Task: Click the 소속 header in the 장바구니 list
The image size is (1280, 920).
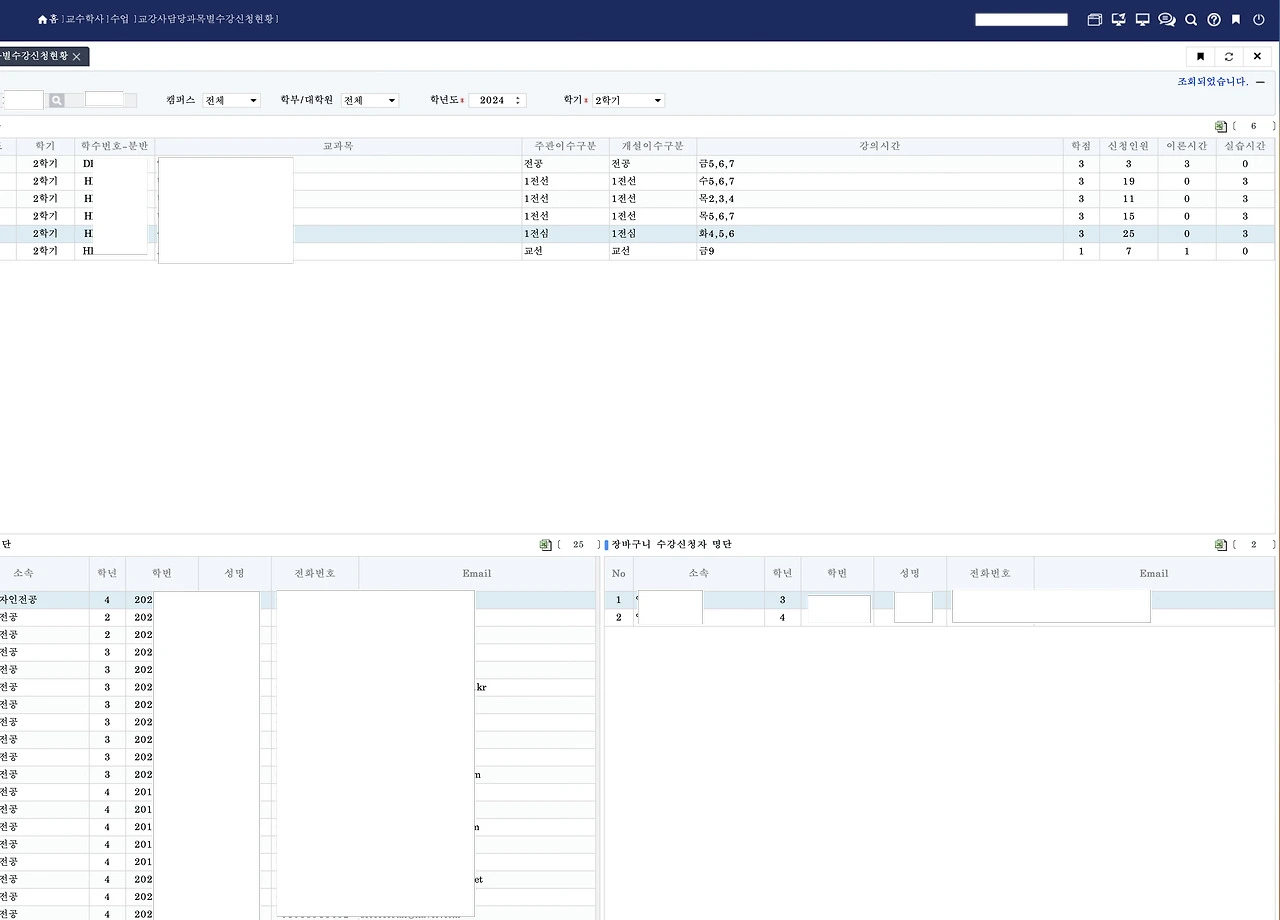Action: coord(698,574)
